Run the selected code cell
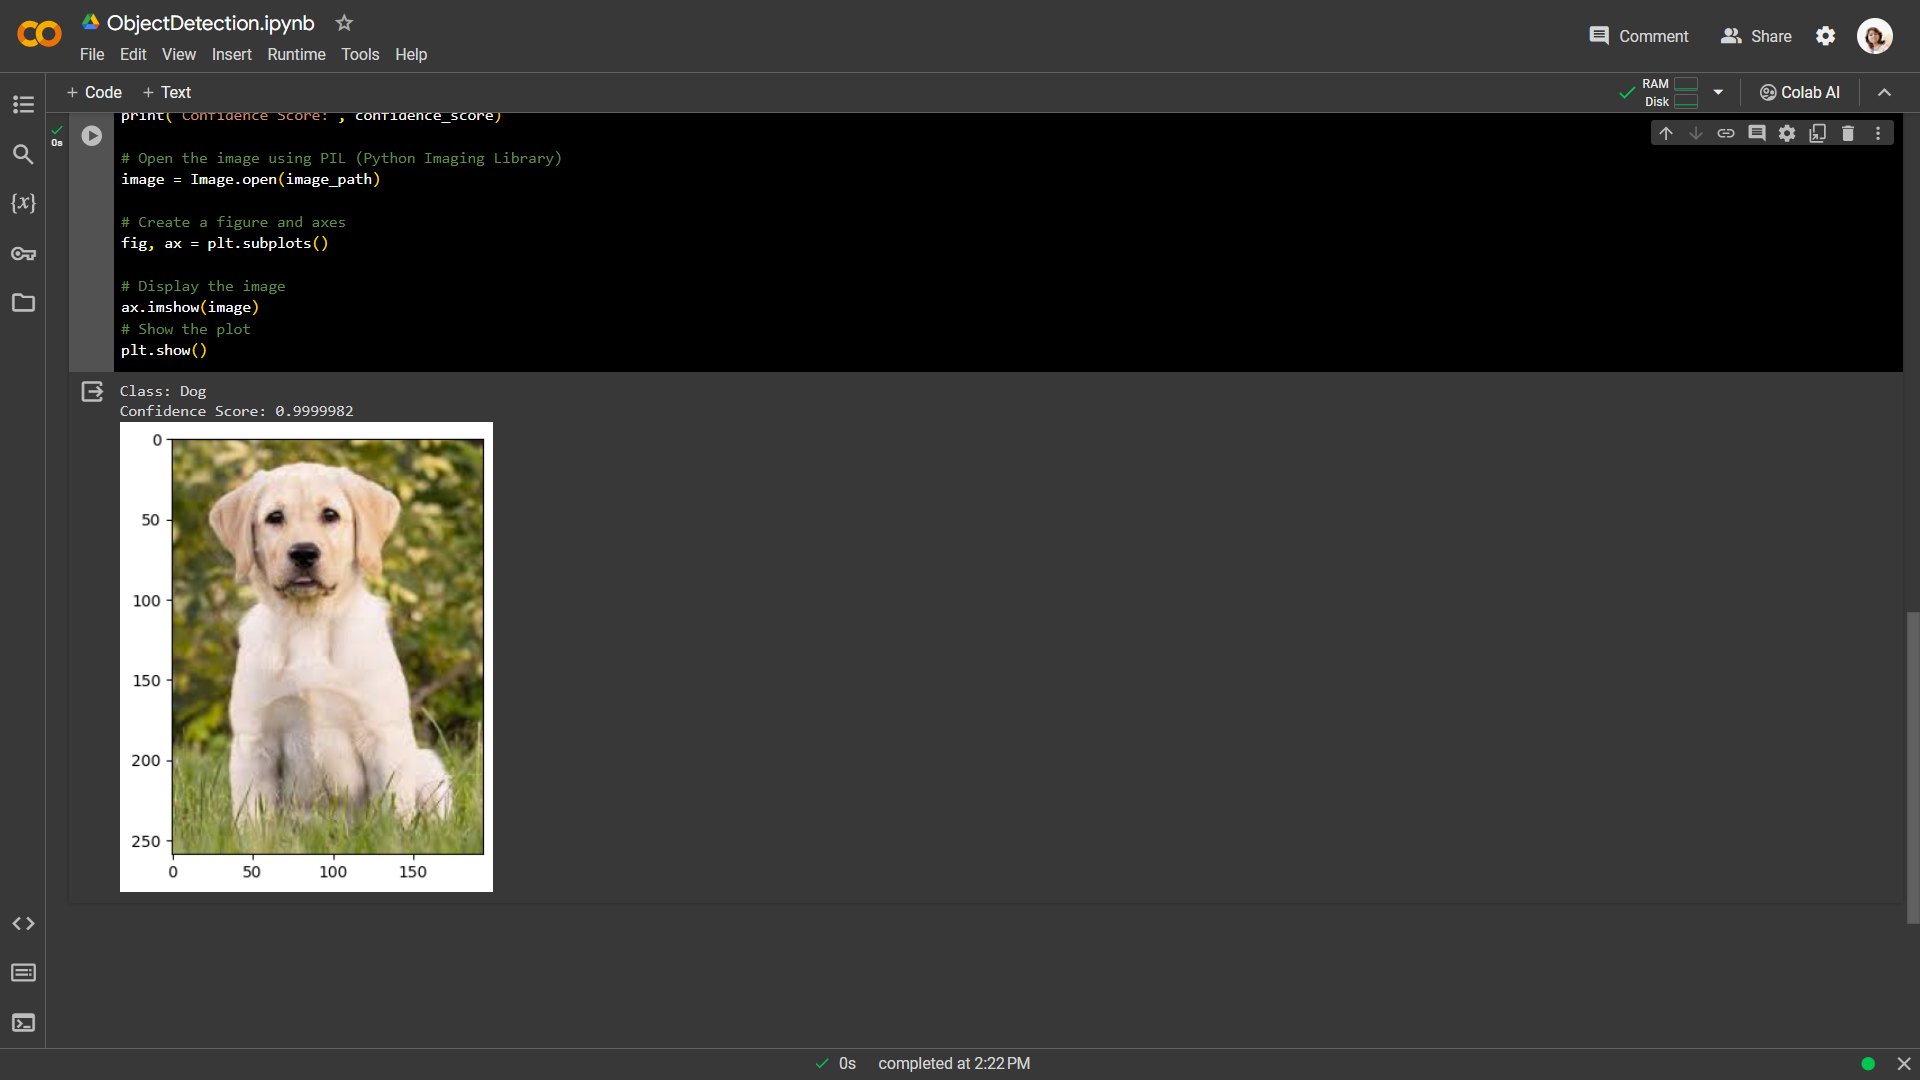1920x1080 pixels. 91,135
